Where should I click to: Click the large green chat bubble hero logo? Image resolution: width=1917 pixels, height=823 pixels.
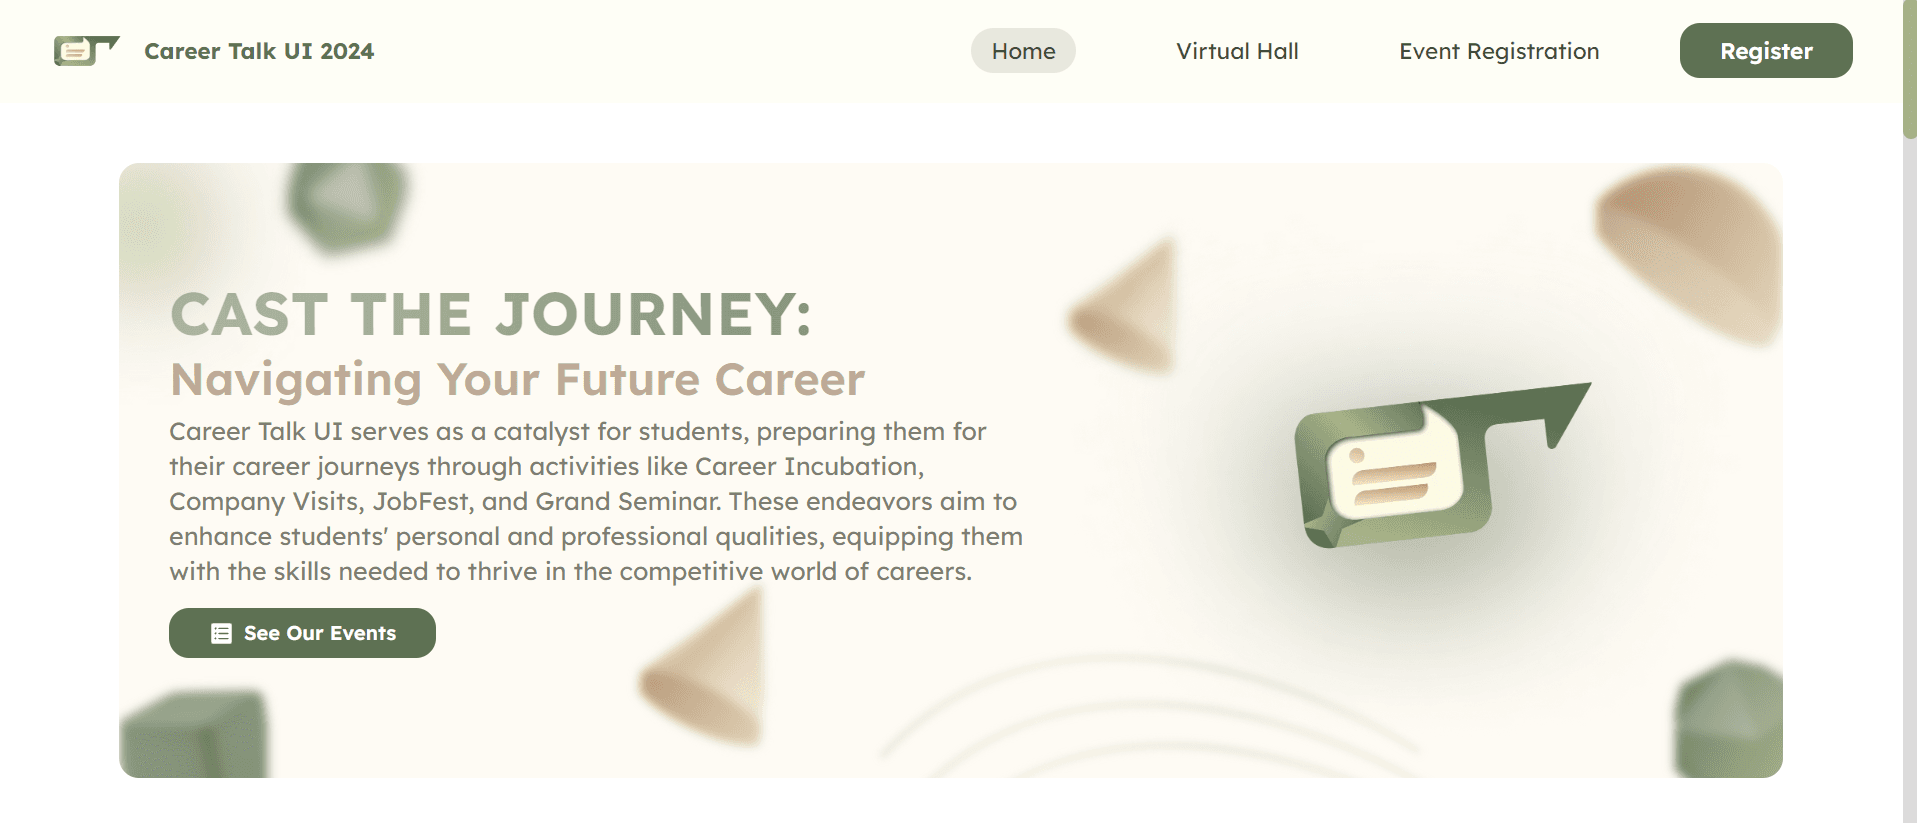(x=1440, y=465)
